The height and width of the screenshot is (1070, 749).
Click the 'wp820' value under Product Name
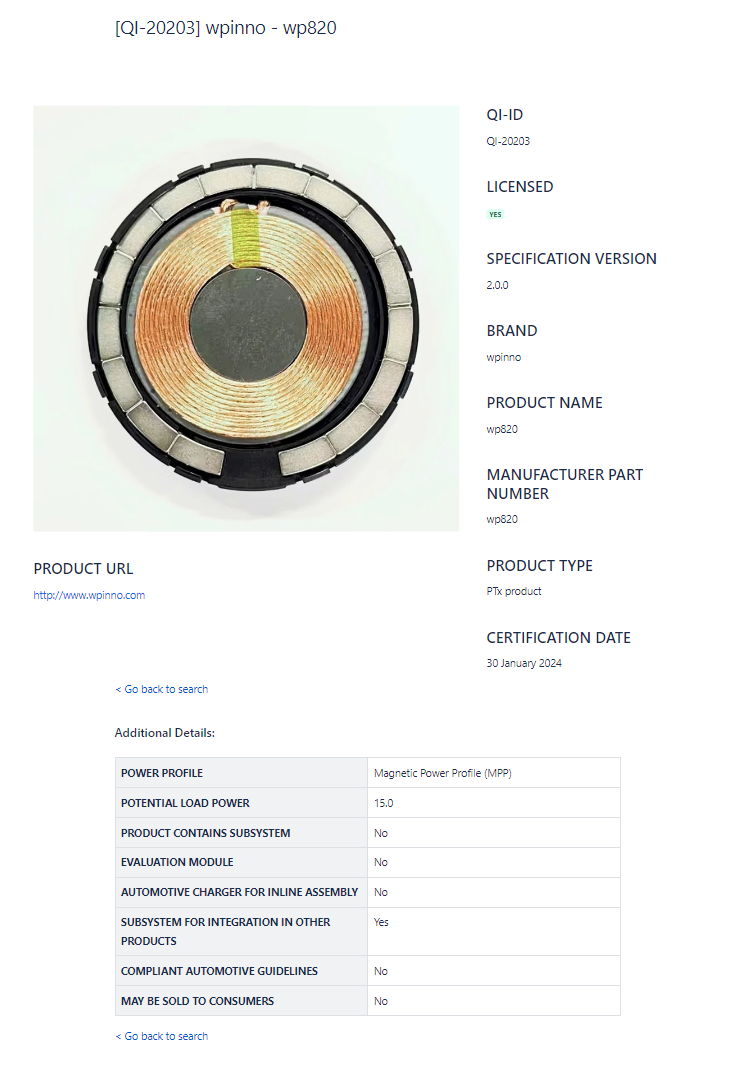coord(502,429)
